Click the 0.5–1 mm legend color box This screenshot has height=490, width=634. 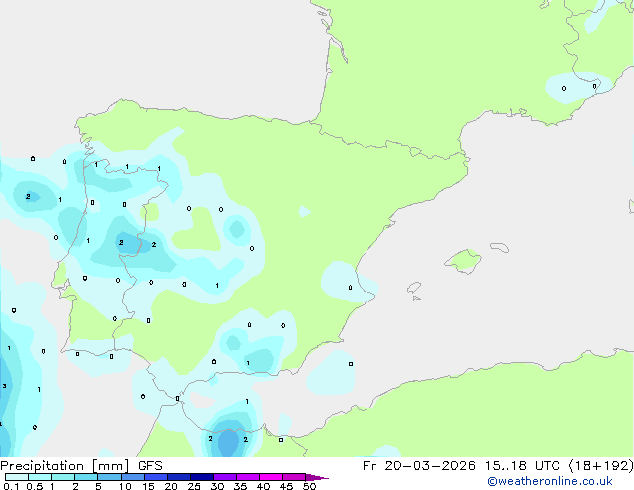click(40, 477)
